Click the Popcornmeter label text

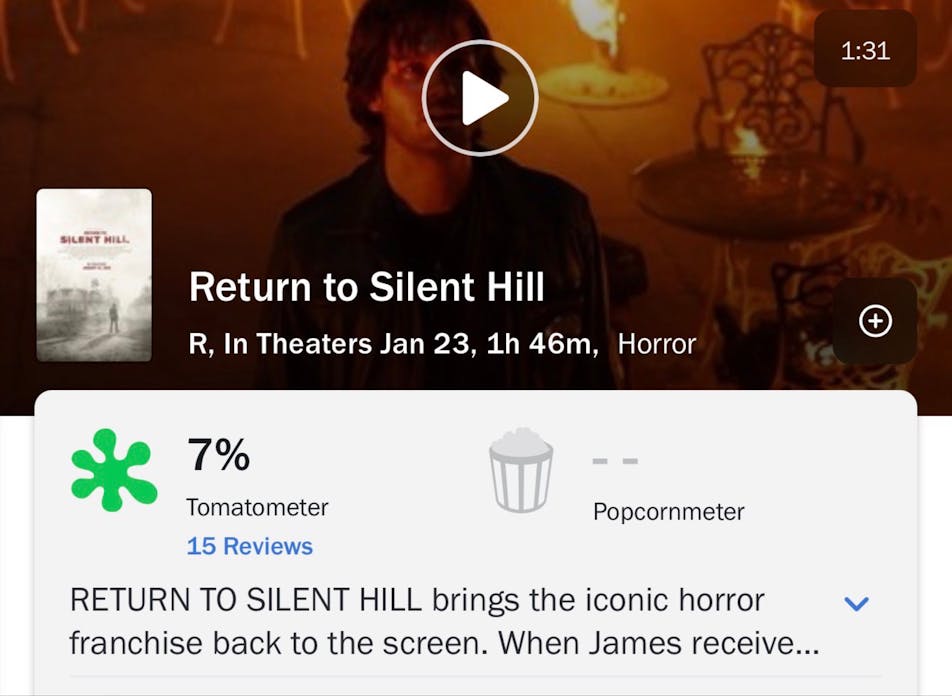tap(668, 512)
